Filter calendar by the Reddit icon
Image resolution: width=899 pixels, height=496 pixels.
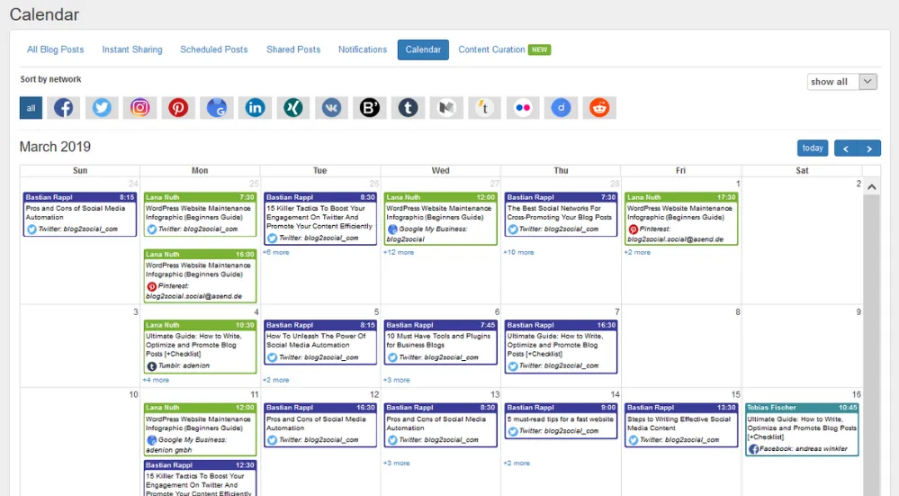click(599, 108)
